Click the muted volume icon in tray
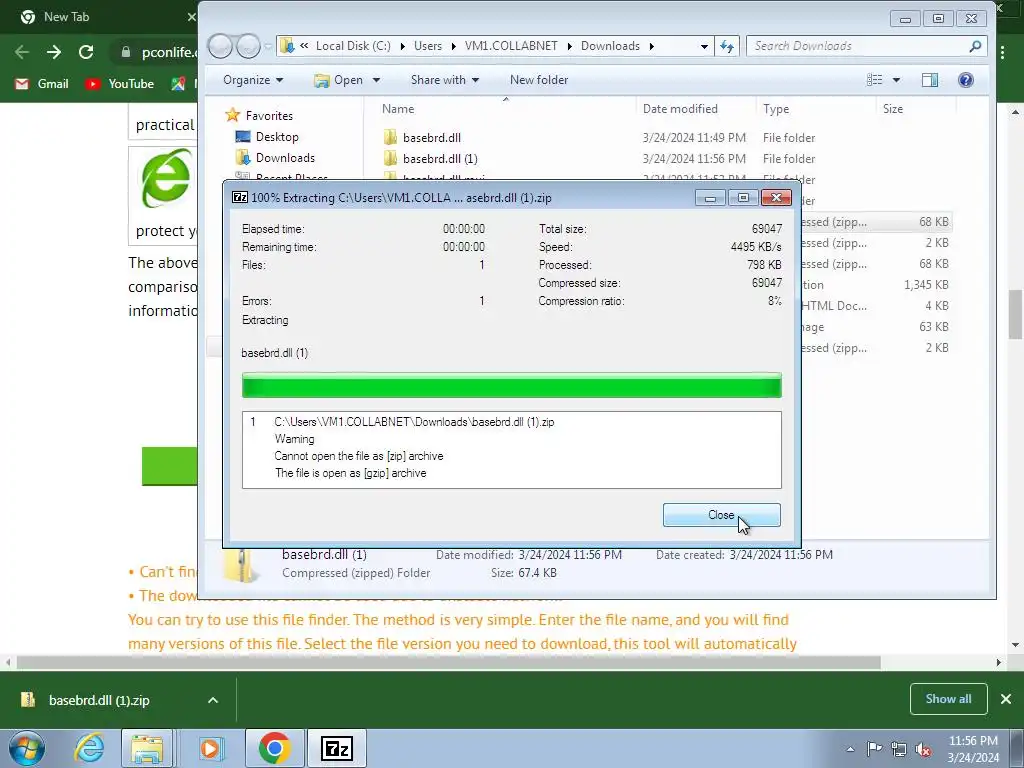This screenshot has height=768, width=1024. click(923, 749)
